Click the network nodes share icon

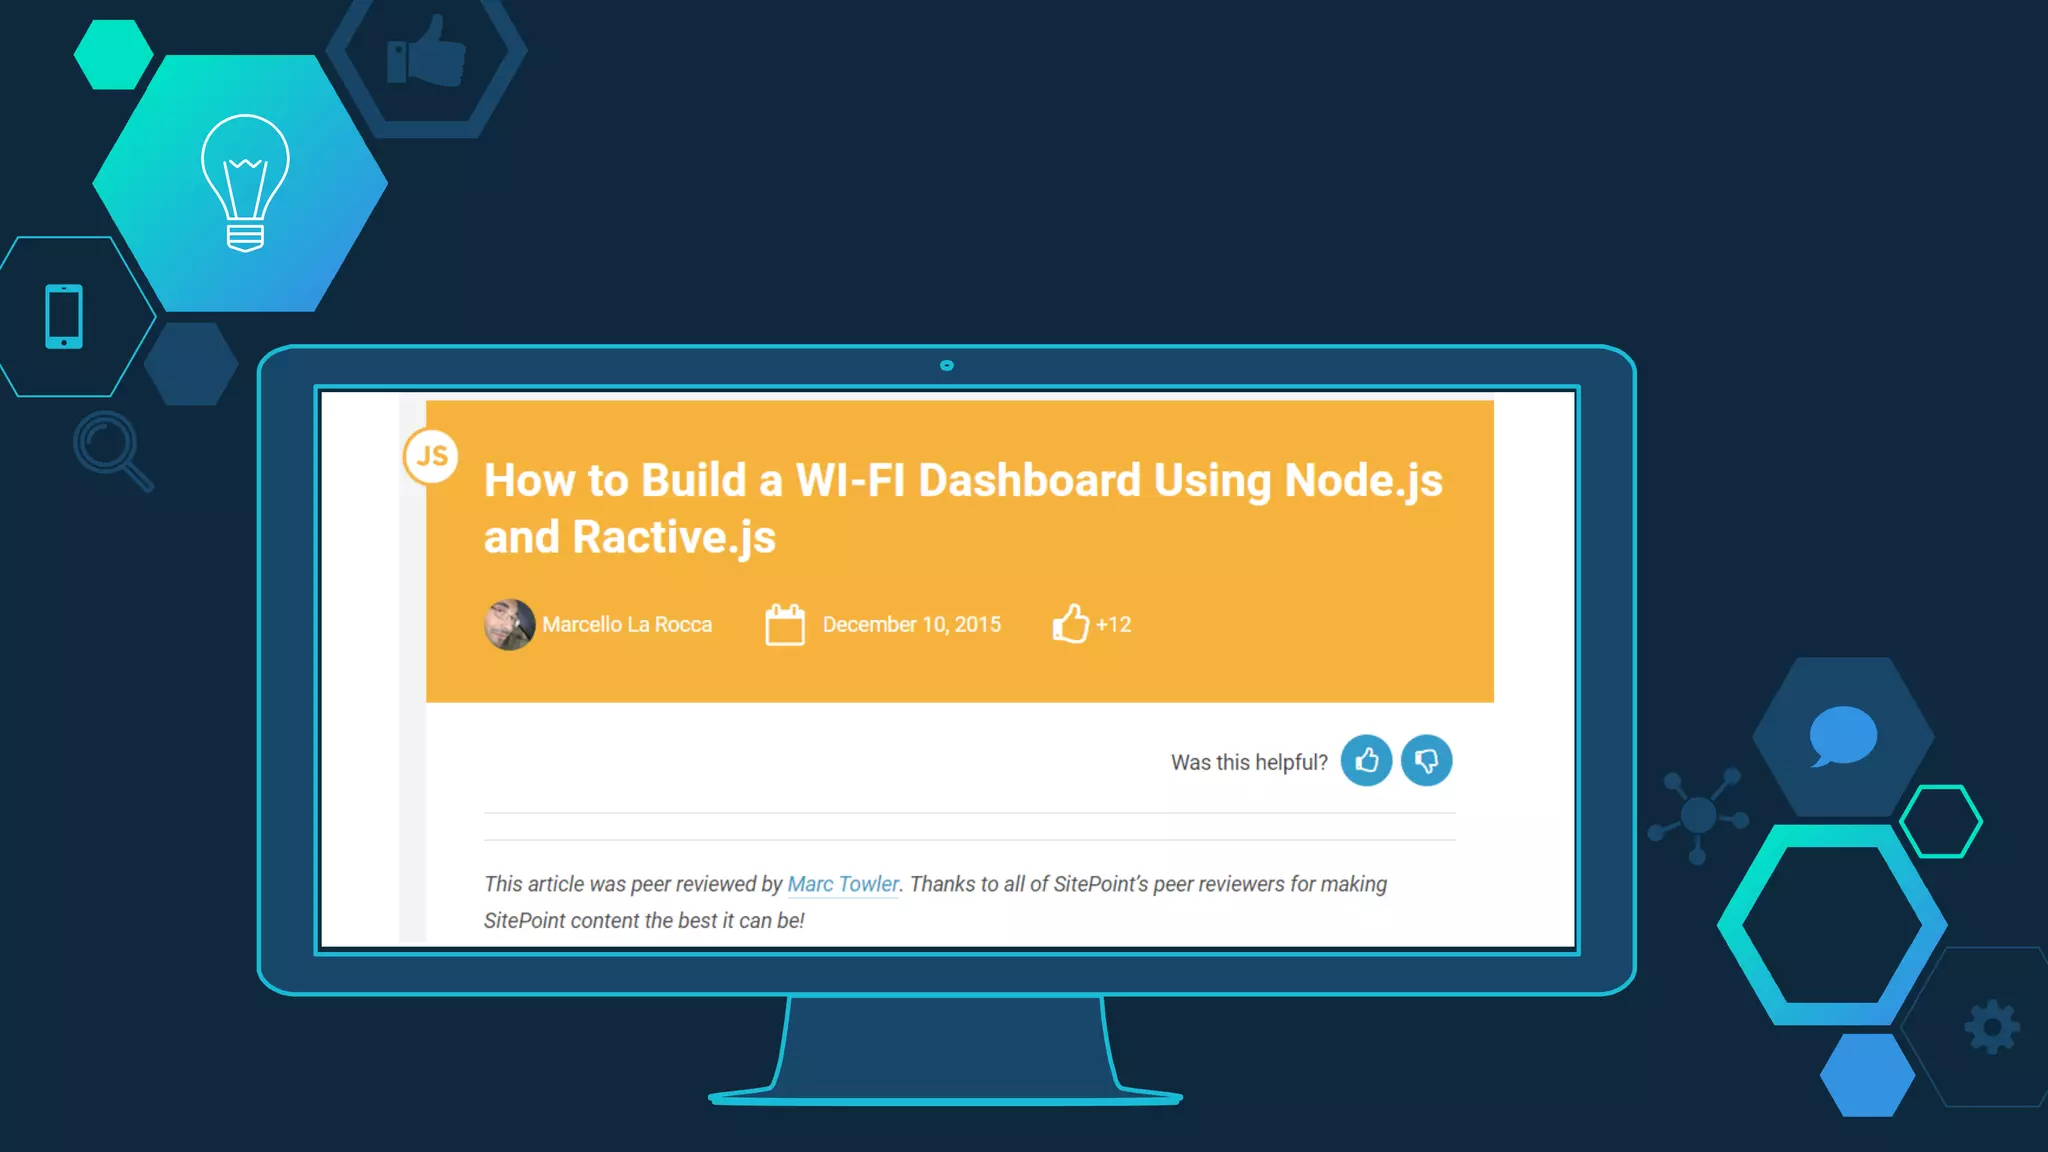pos(1698,815)
